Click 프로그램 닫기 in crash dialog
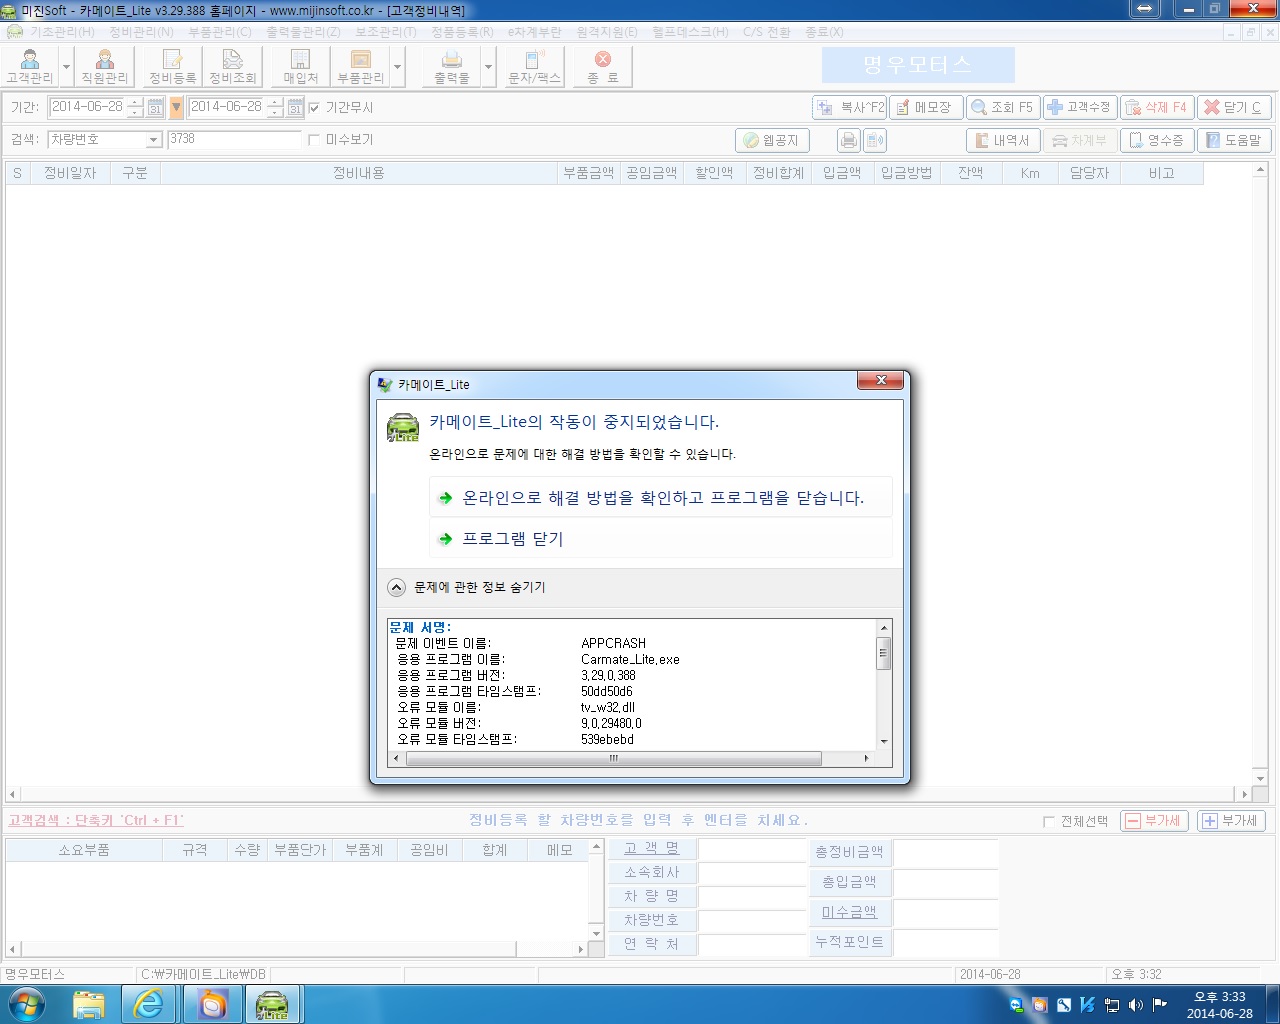 pyautogui.click(x=661, y=538)
